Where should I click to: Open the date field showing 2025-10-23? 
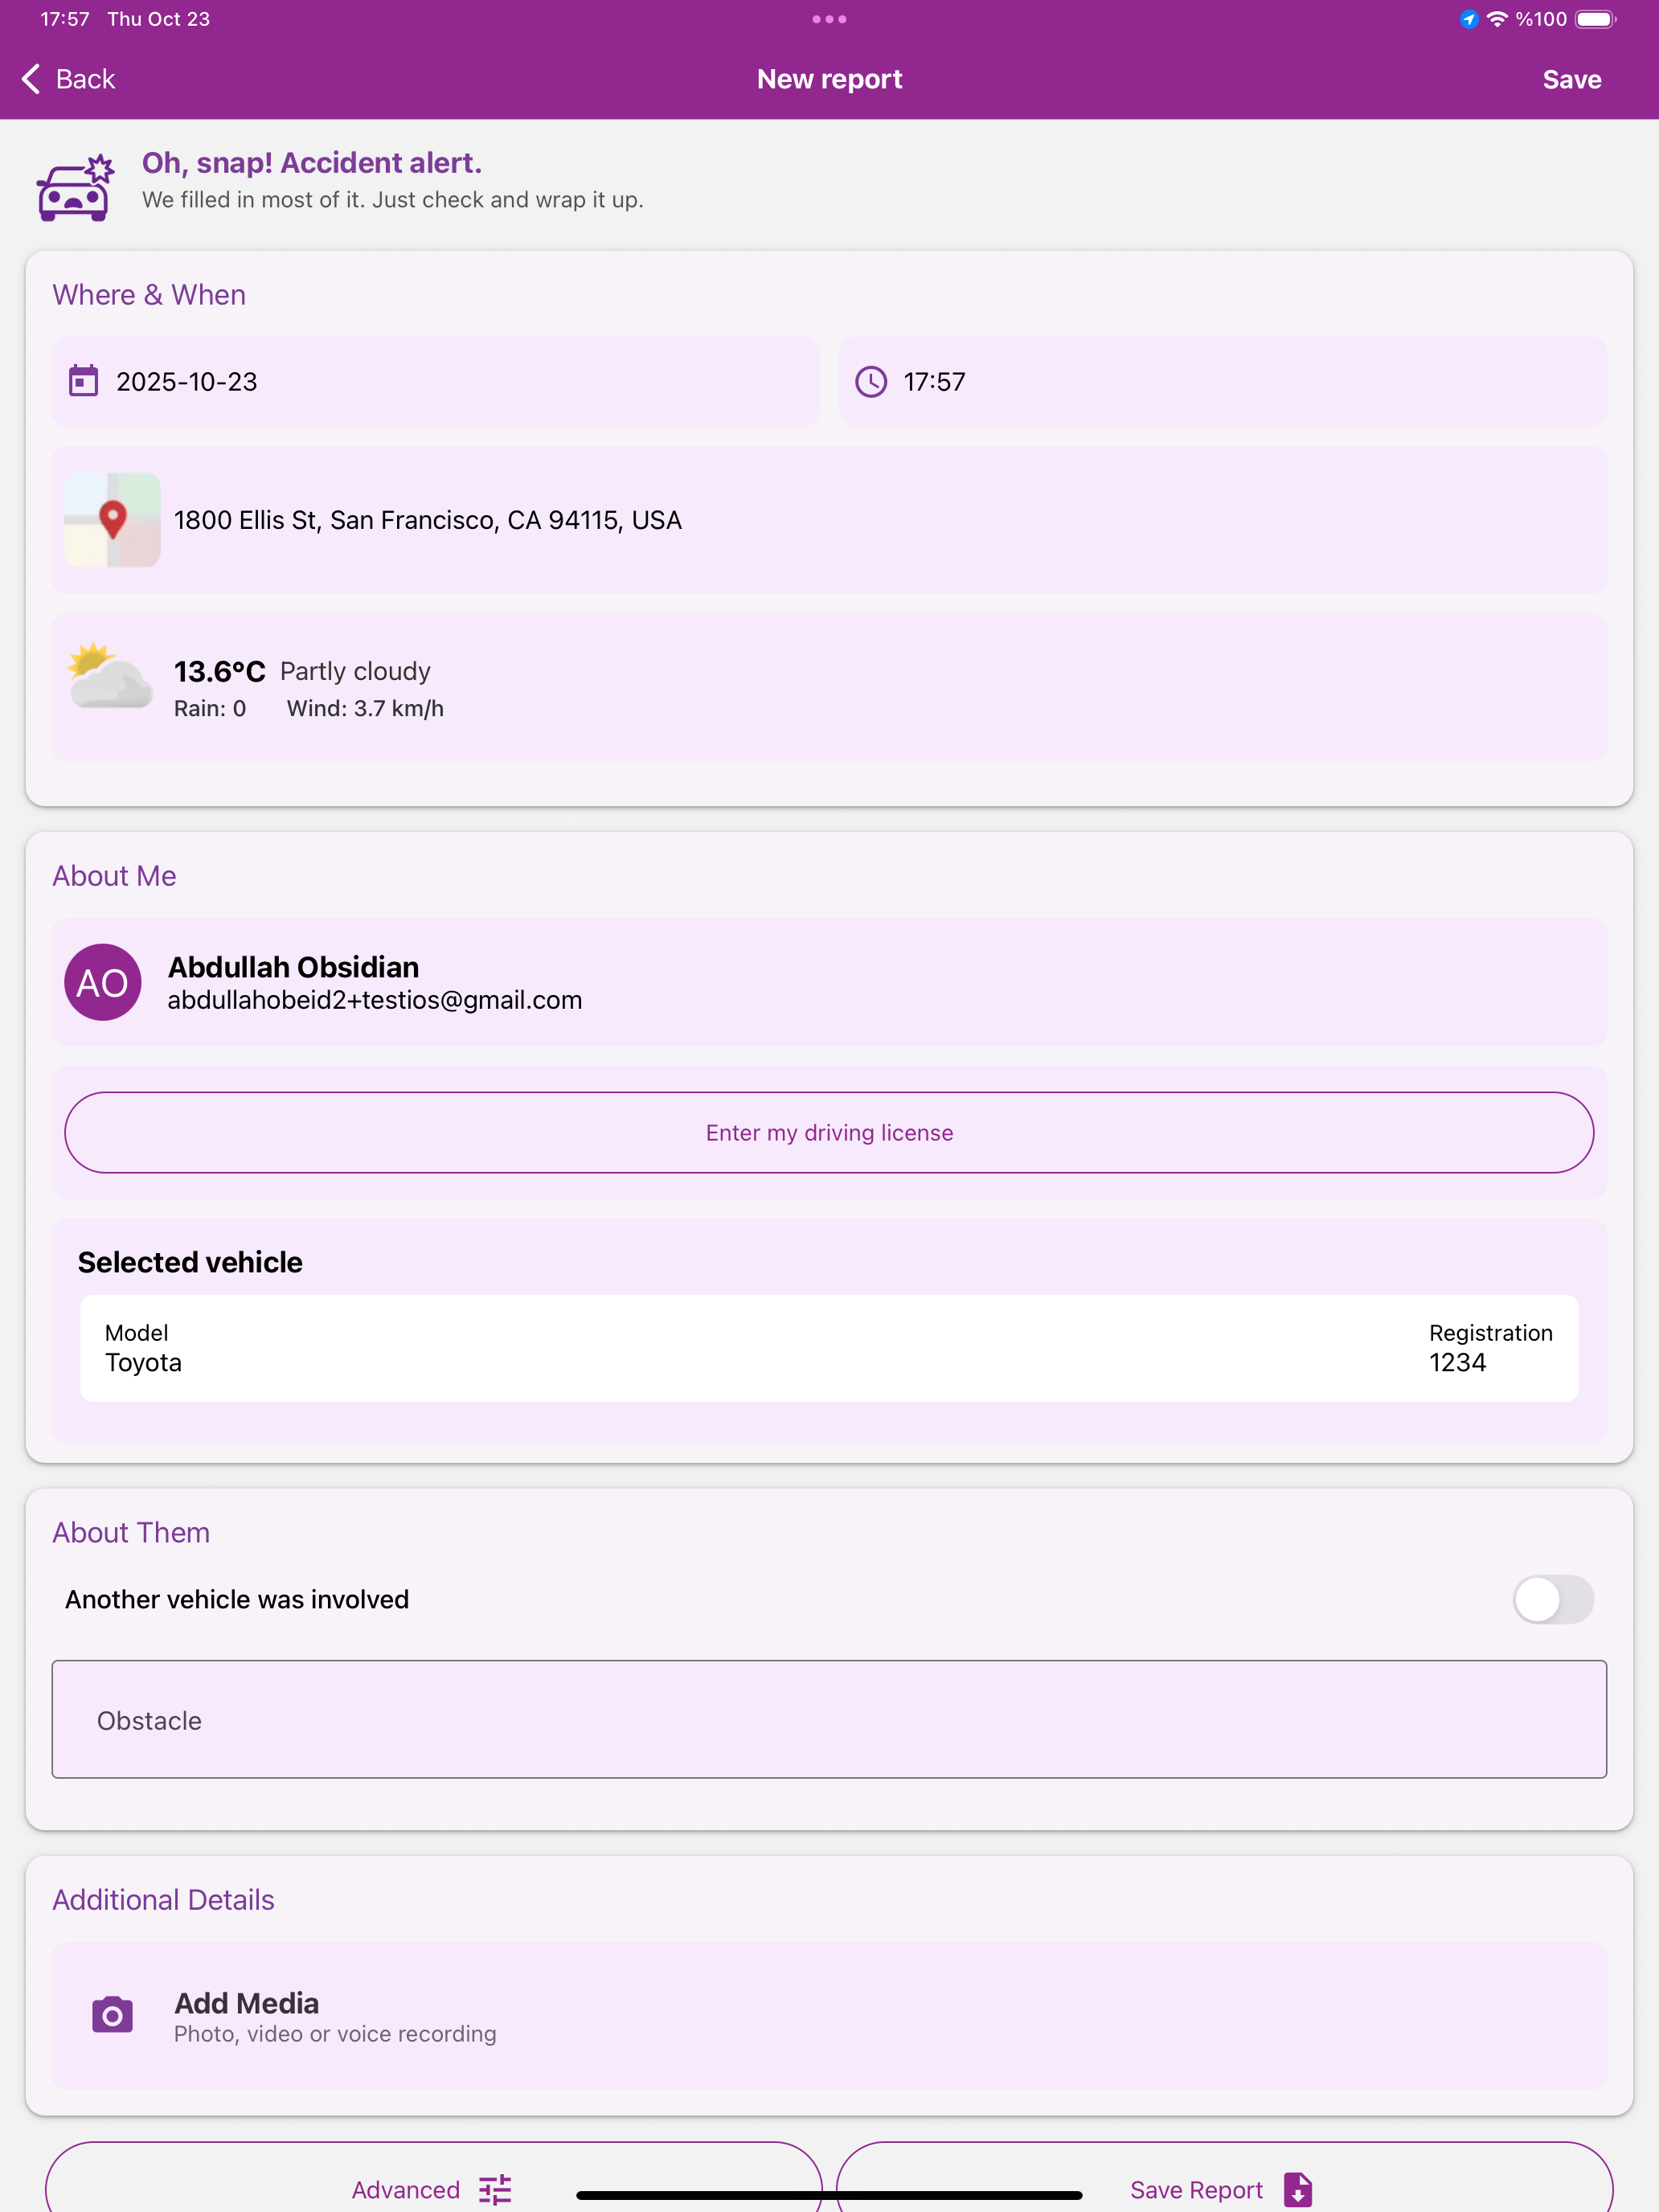436,381
